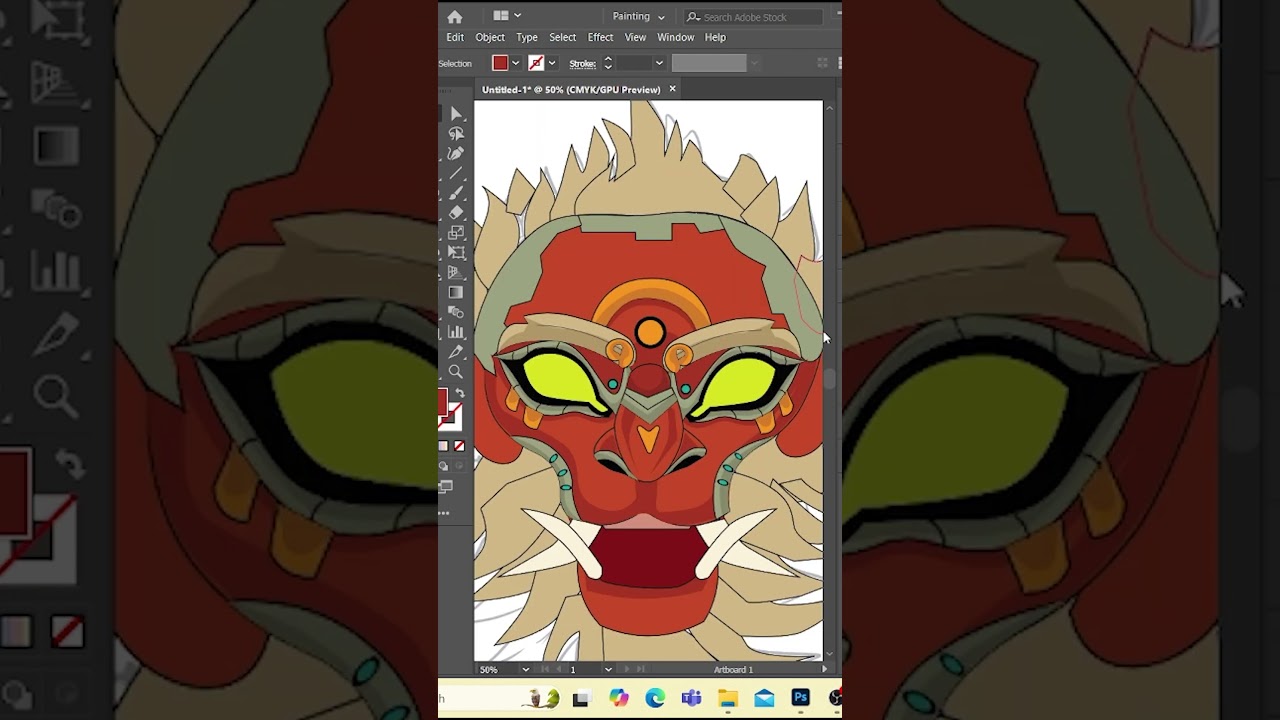This screenshot has height=720, width=1280.
Task: Click the Stroke panel link label
Action: pos(582,63)
